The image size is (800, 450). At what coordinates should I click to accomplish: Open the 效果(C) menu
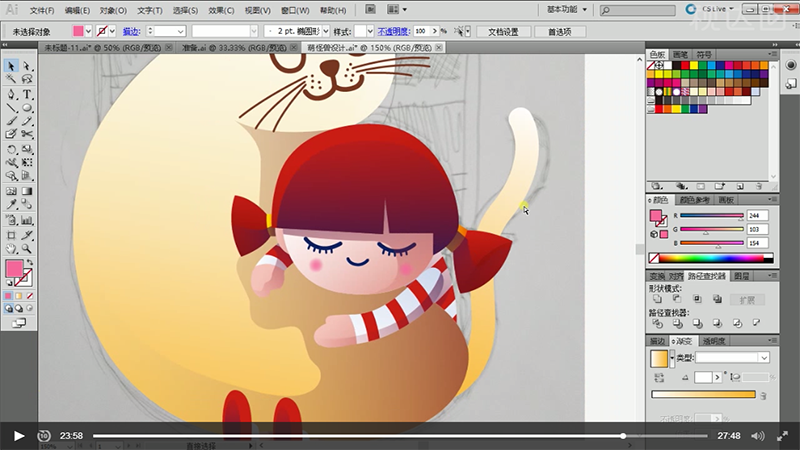[221, 10]
